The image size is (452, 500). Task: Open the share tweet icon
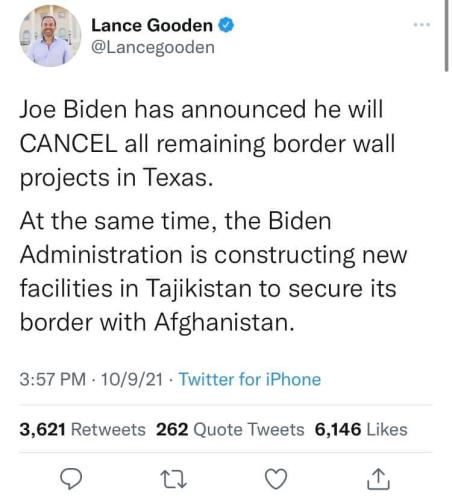point(378,479)
